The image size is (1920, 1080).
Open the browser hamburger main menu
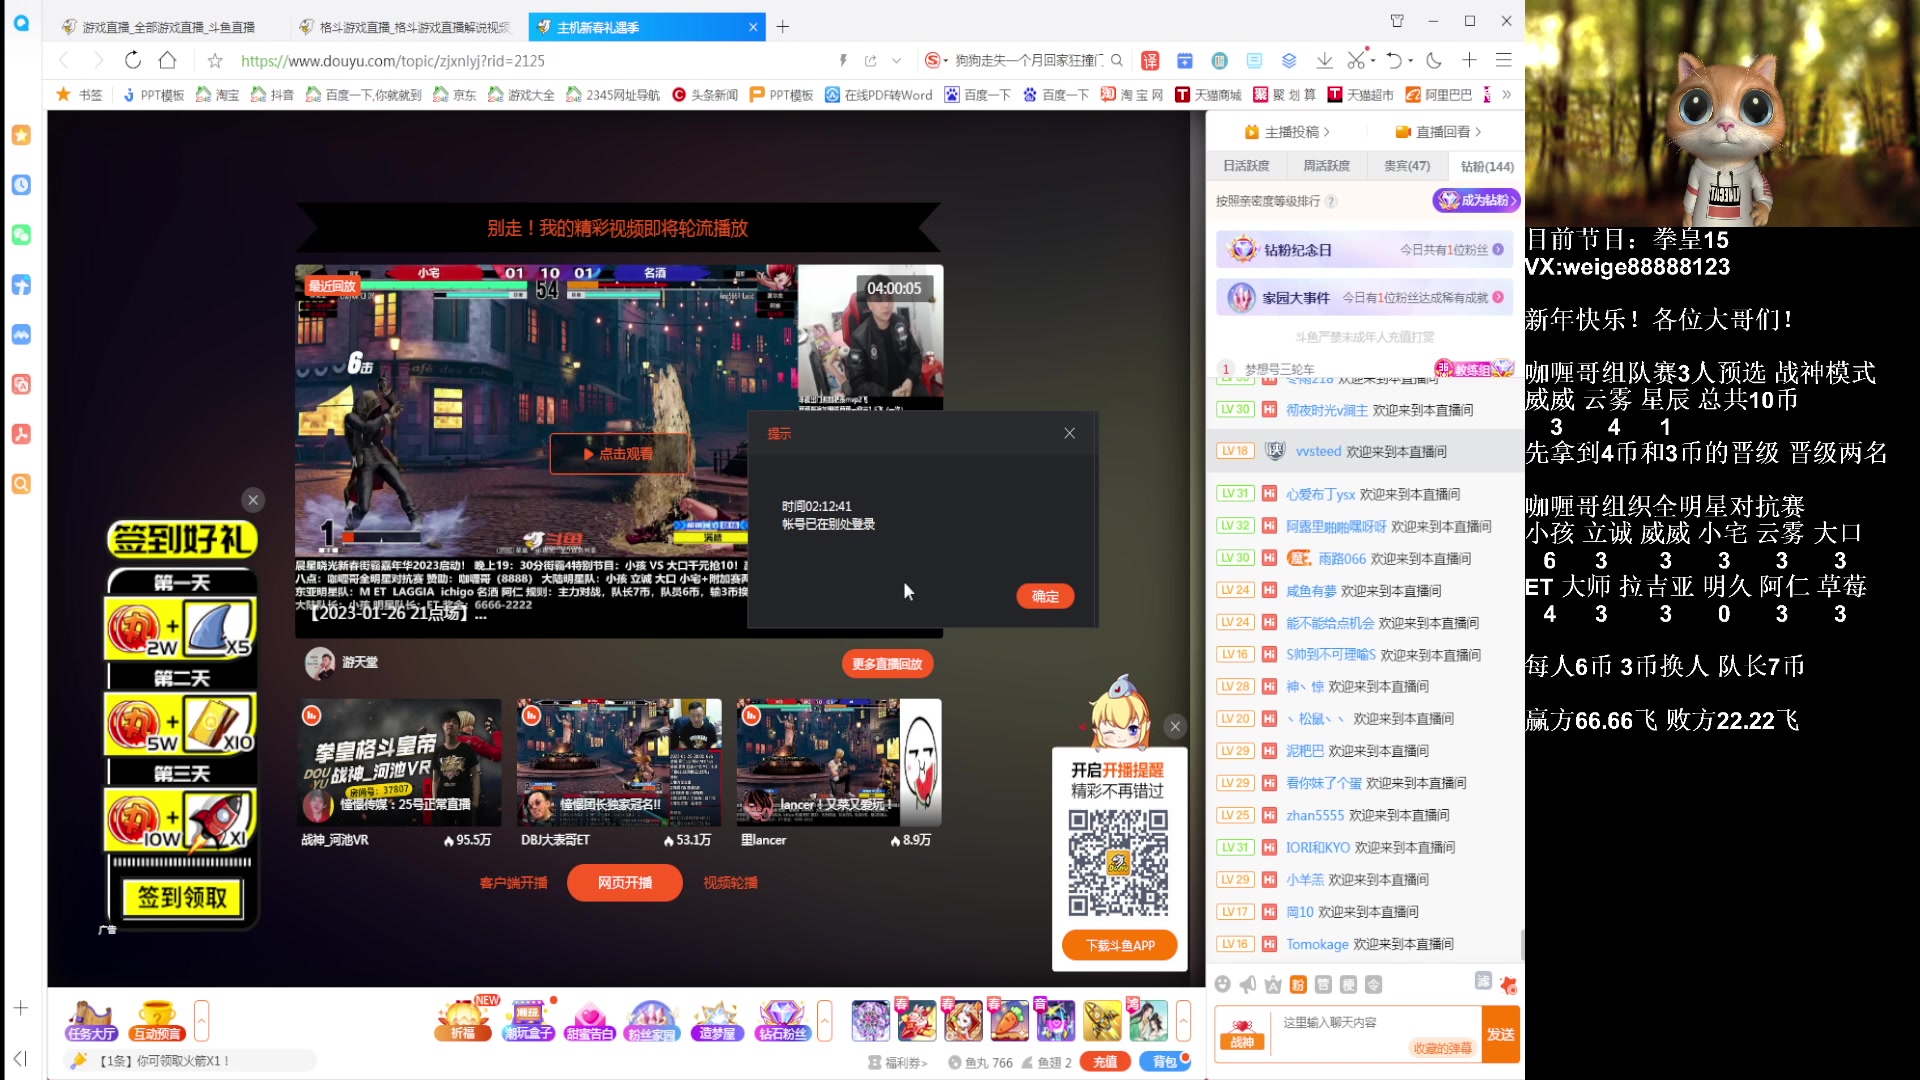[1503, 60]
